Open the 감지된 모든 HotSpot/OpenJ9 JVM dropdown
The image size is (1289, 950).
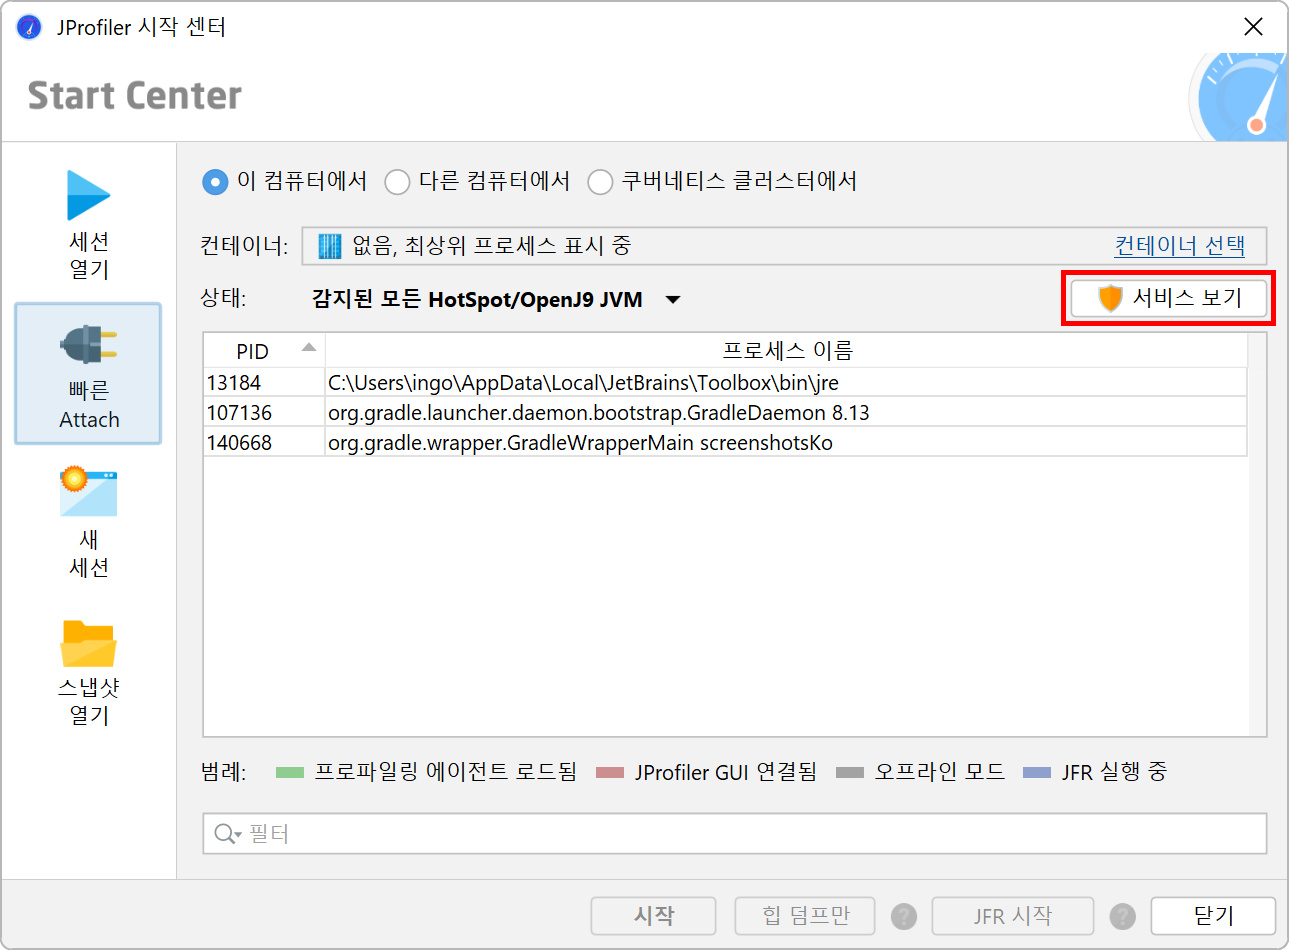(x=496, y=300)
